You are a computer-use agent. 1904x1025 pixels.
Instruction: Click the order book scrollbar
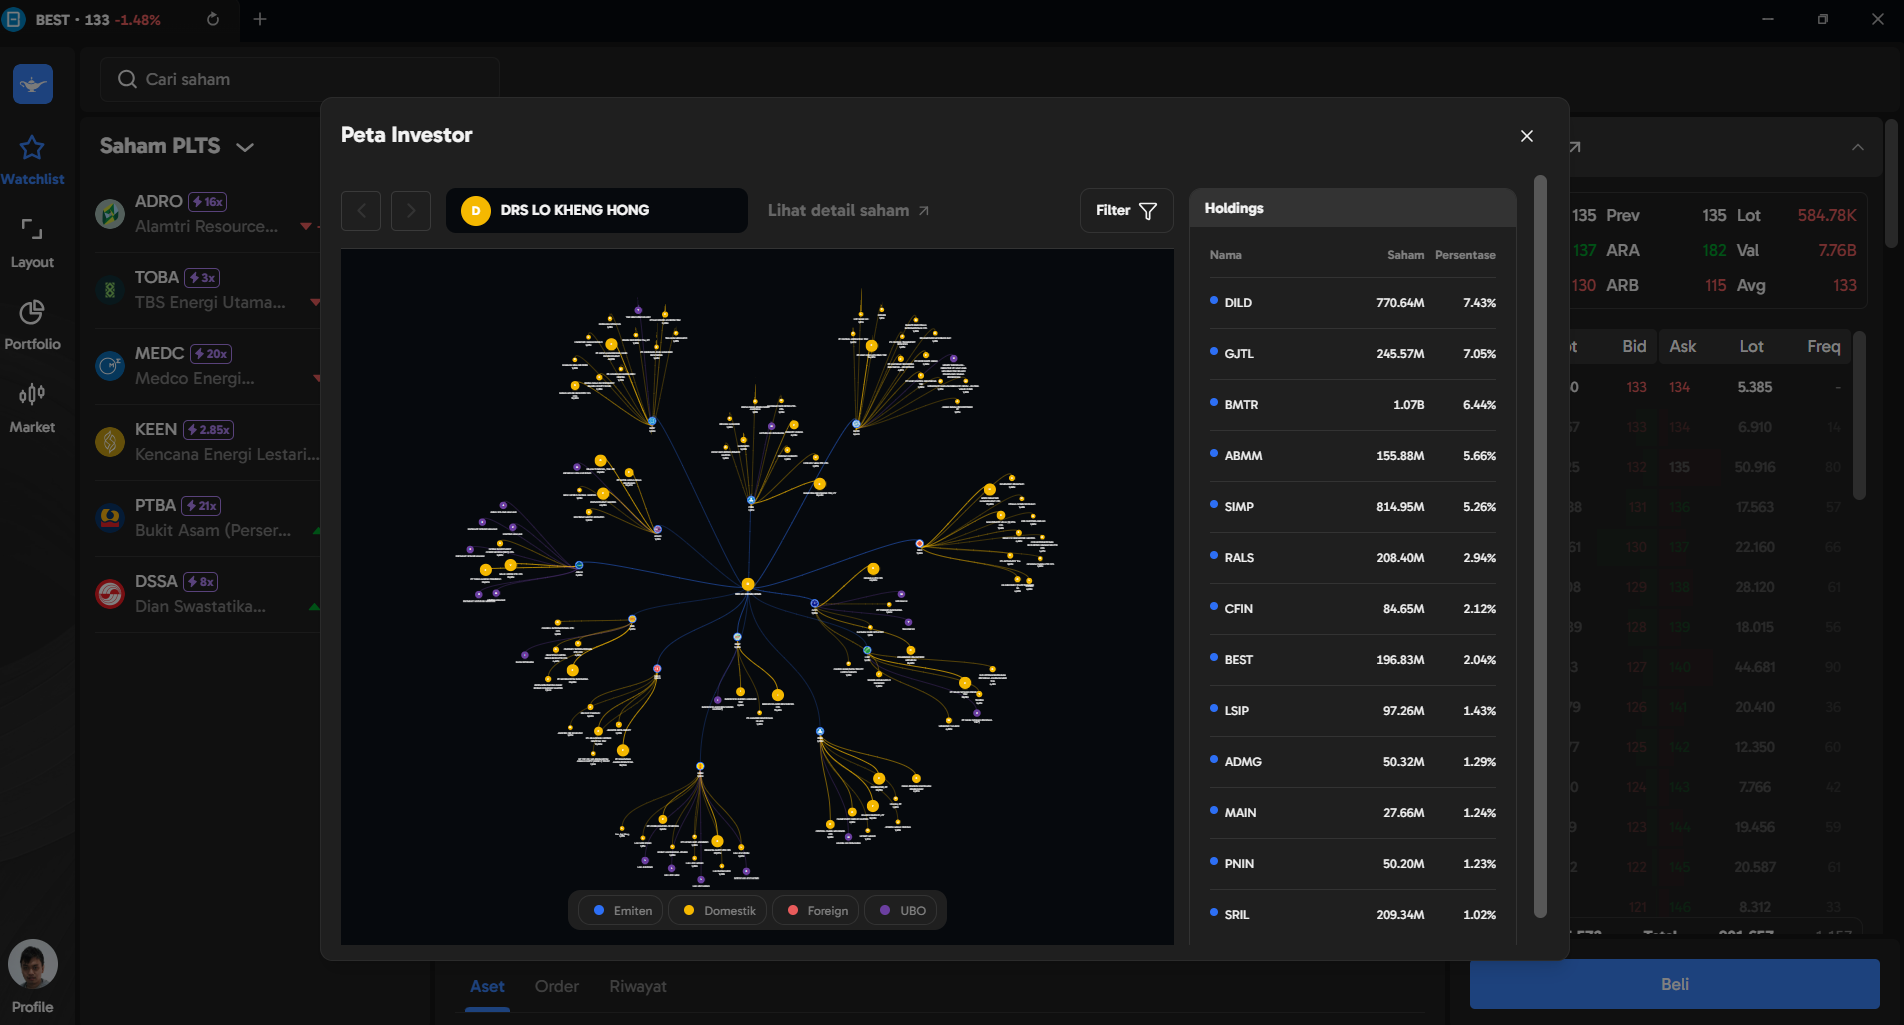[x=1859, y=415]
